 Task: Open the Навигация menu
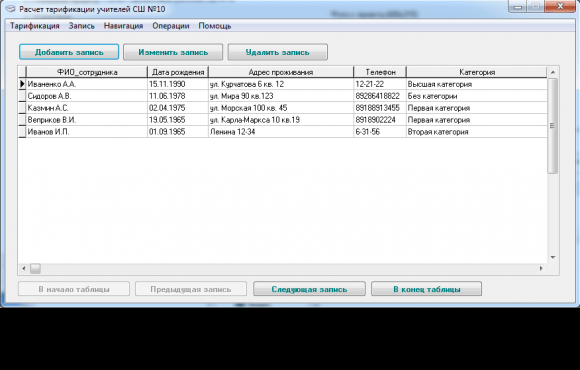tap(123, 26)
